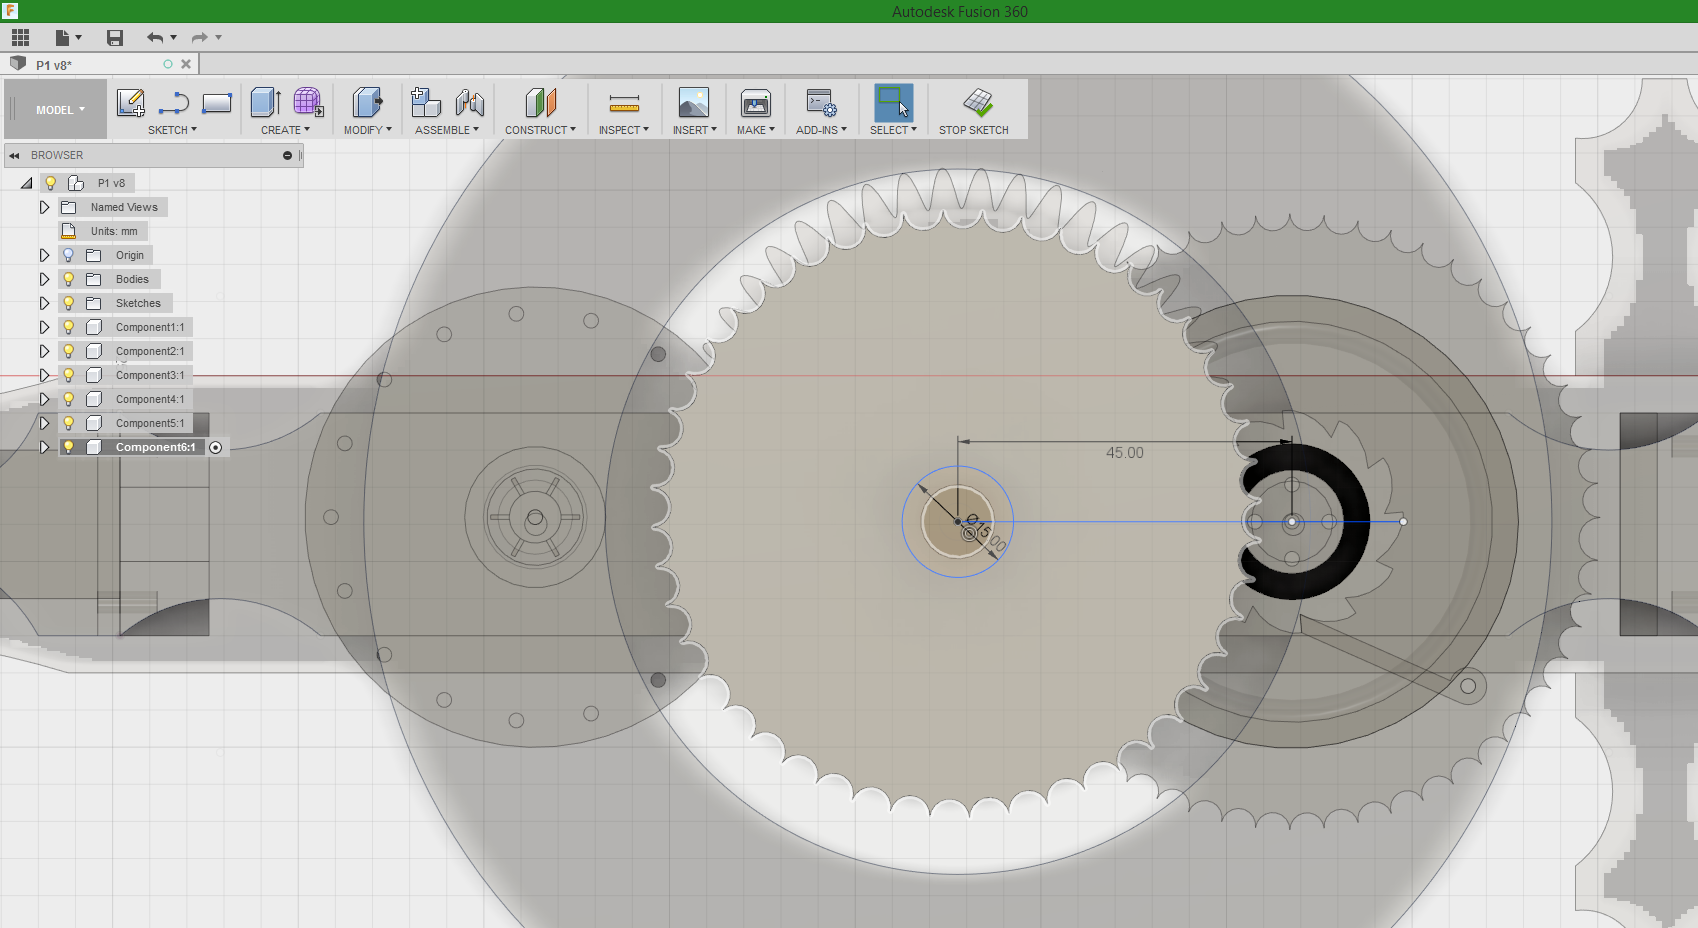
Task: Hide Component5:1 with its lightbulb
Action: coord(69,423)
